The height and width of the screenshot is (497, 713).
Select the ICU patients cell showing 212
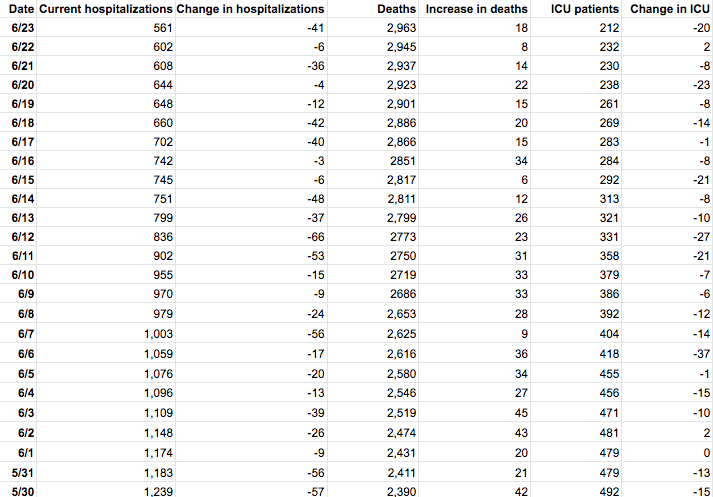(606, 28)
